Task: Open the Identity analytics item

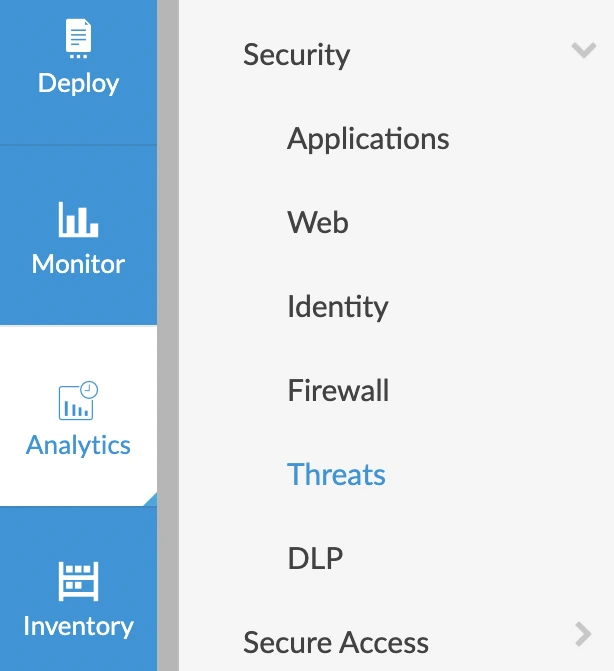Action: coord(337,306)
